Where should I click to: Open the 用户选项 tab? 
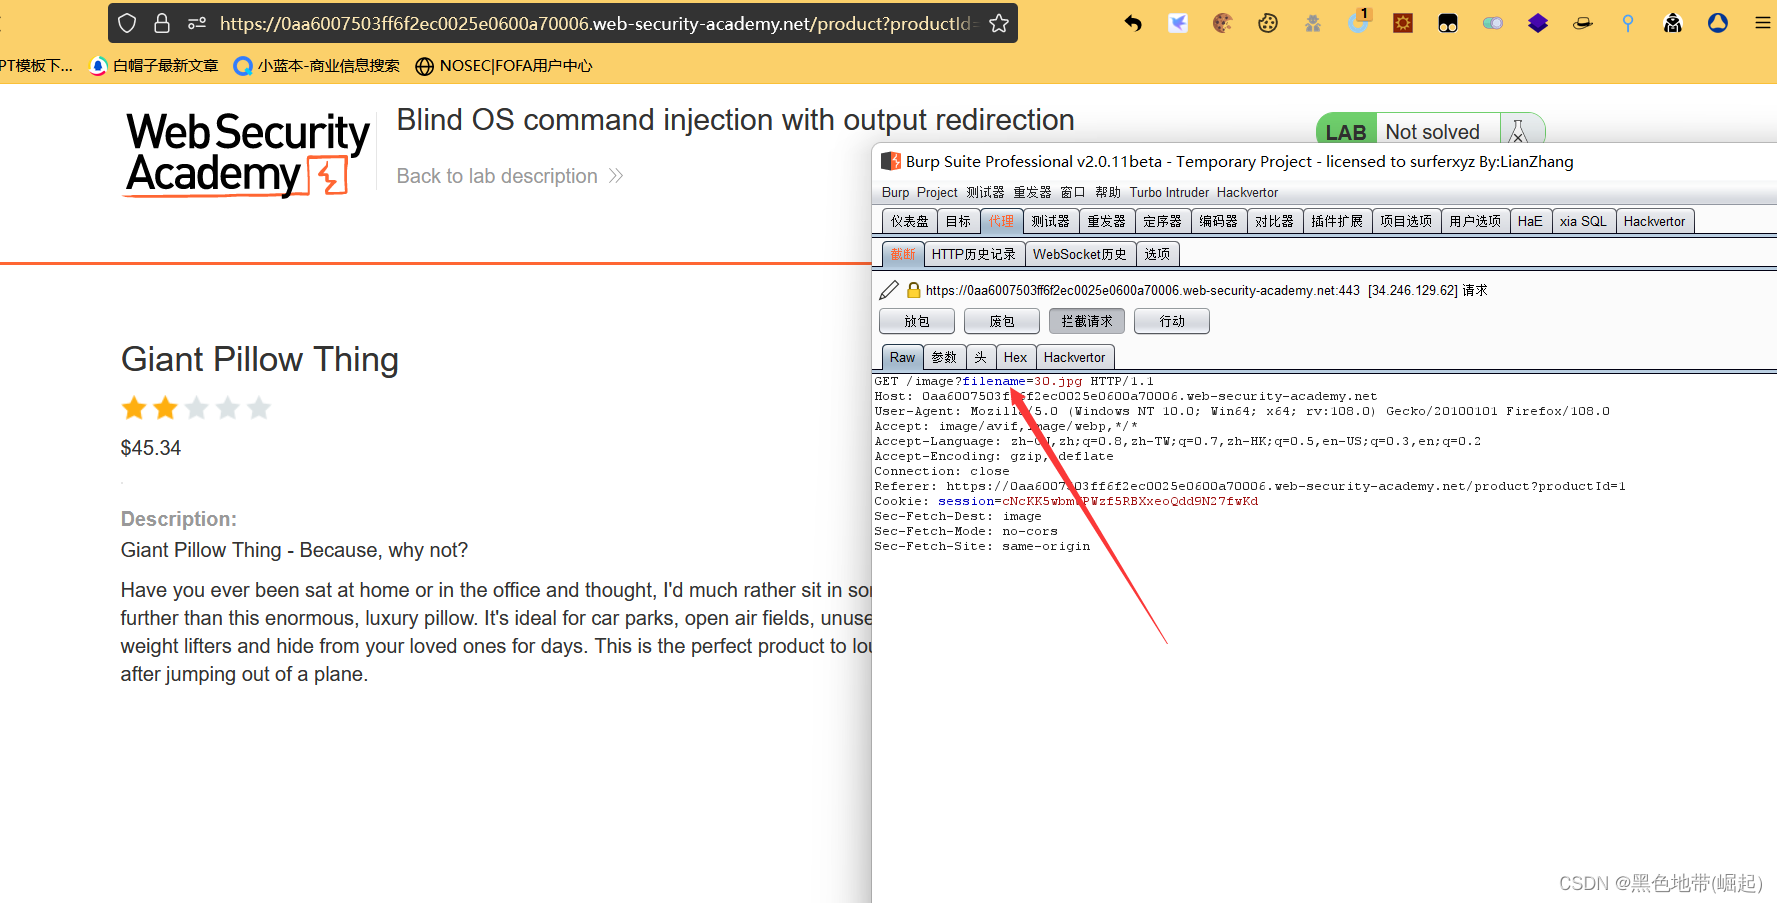pyautogui.click(x=1475, y=222)
